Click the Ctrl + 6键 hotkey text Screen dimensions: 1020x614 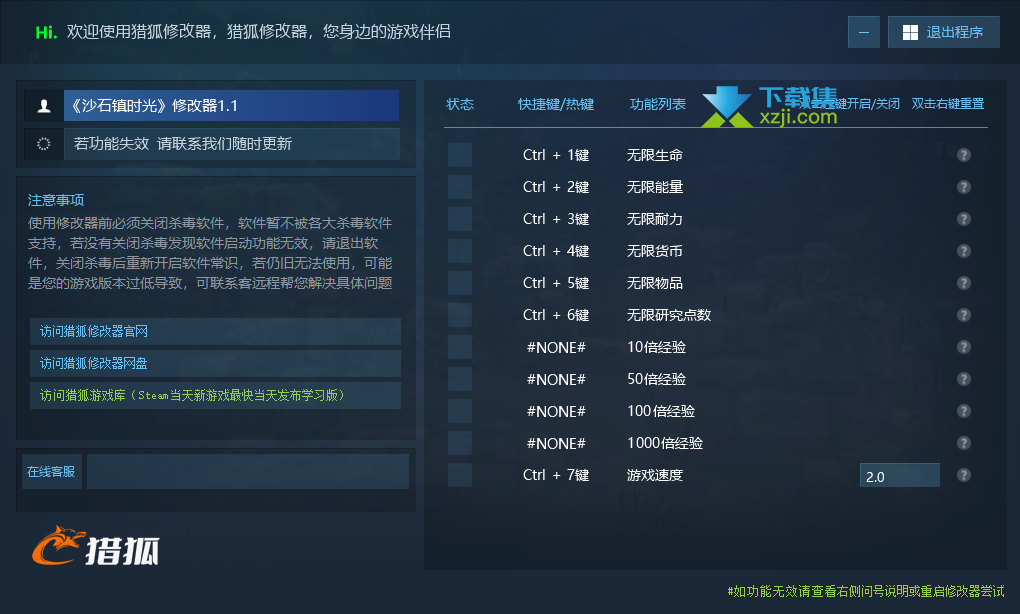[x=556, y=315]
